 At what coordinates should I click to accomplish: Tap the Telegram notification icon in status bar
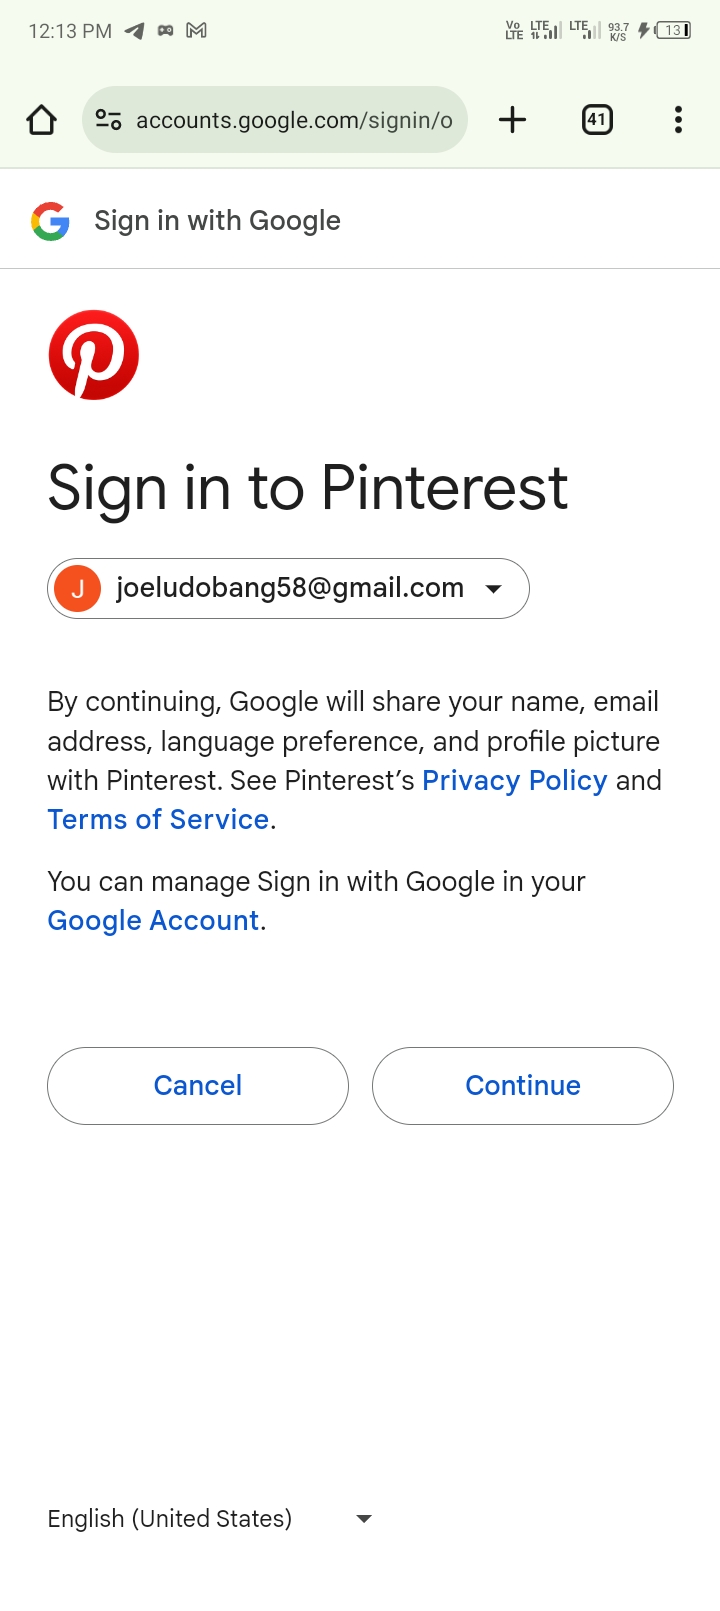134,31
